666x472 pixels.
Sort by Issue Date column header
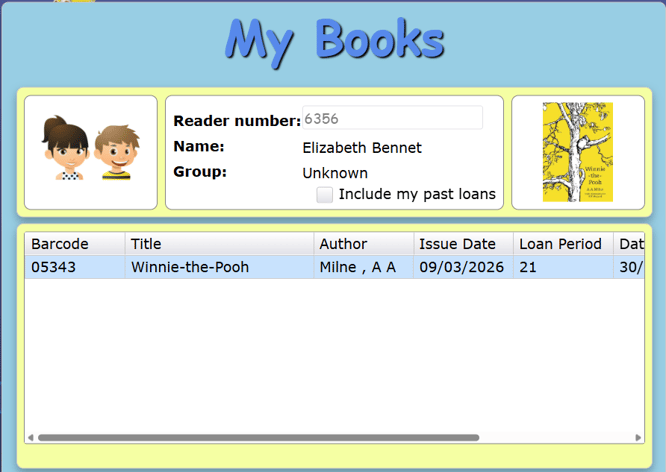[x=463, y=244]
